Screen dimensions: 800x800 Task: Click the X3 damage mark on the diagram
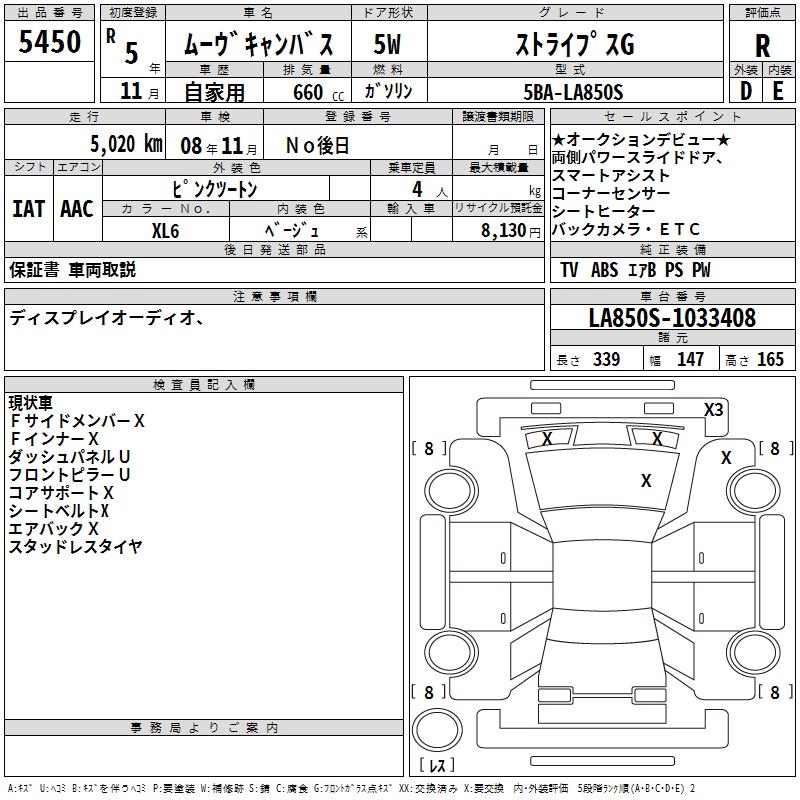[714, 409]
